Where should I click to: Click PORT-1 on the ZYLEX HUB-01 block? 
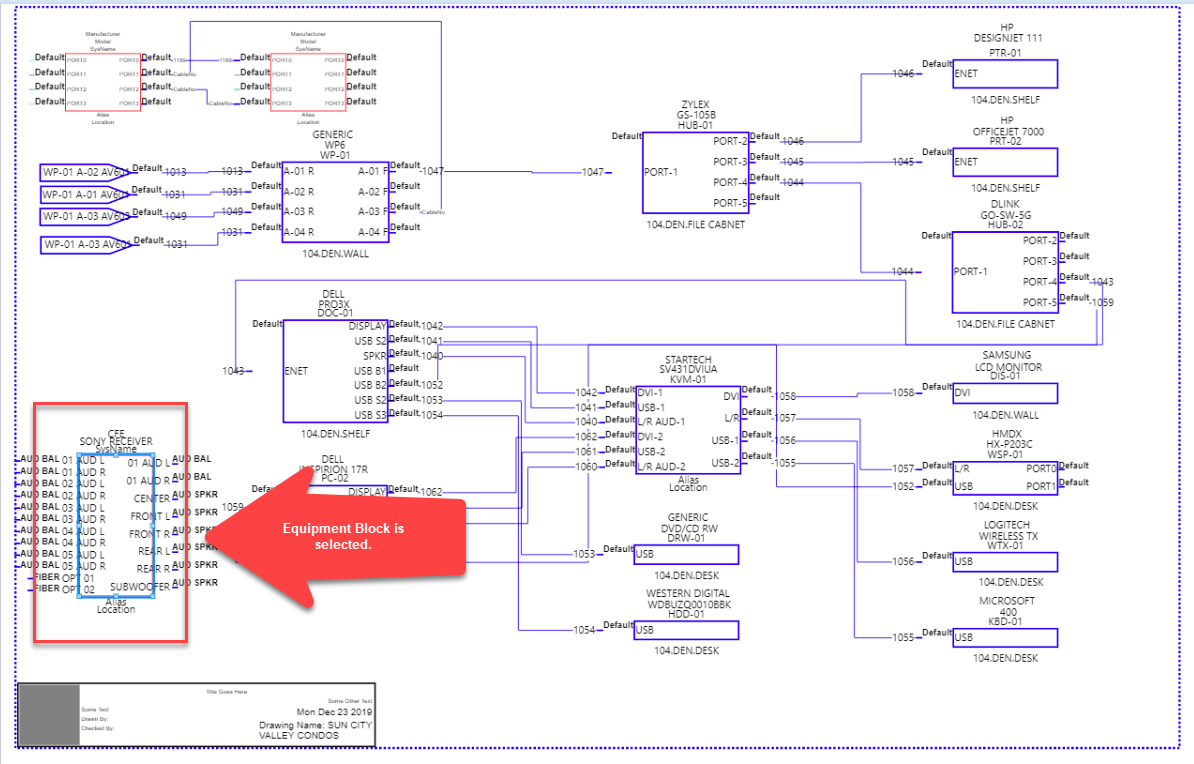click(x=660, y=172)
